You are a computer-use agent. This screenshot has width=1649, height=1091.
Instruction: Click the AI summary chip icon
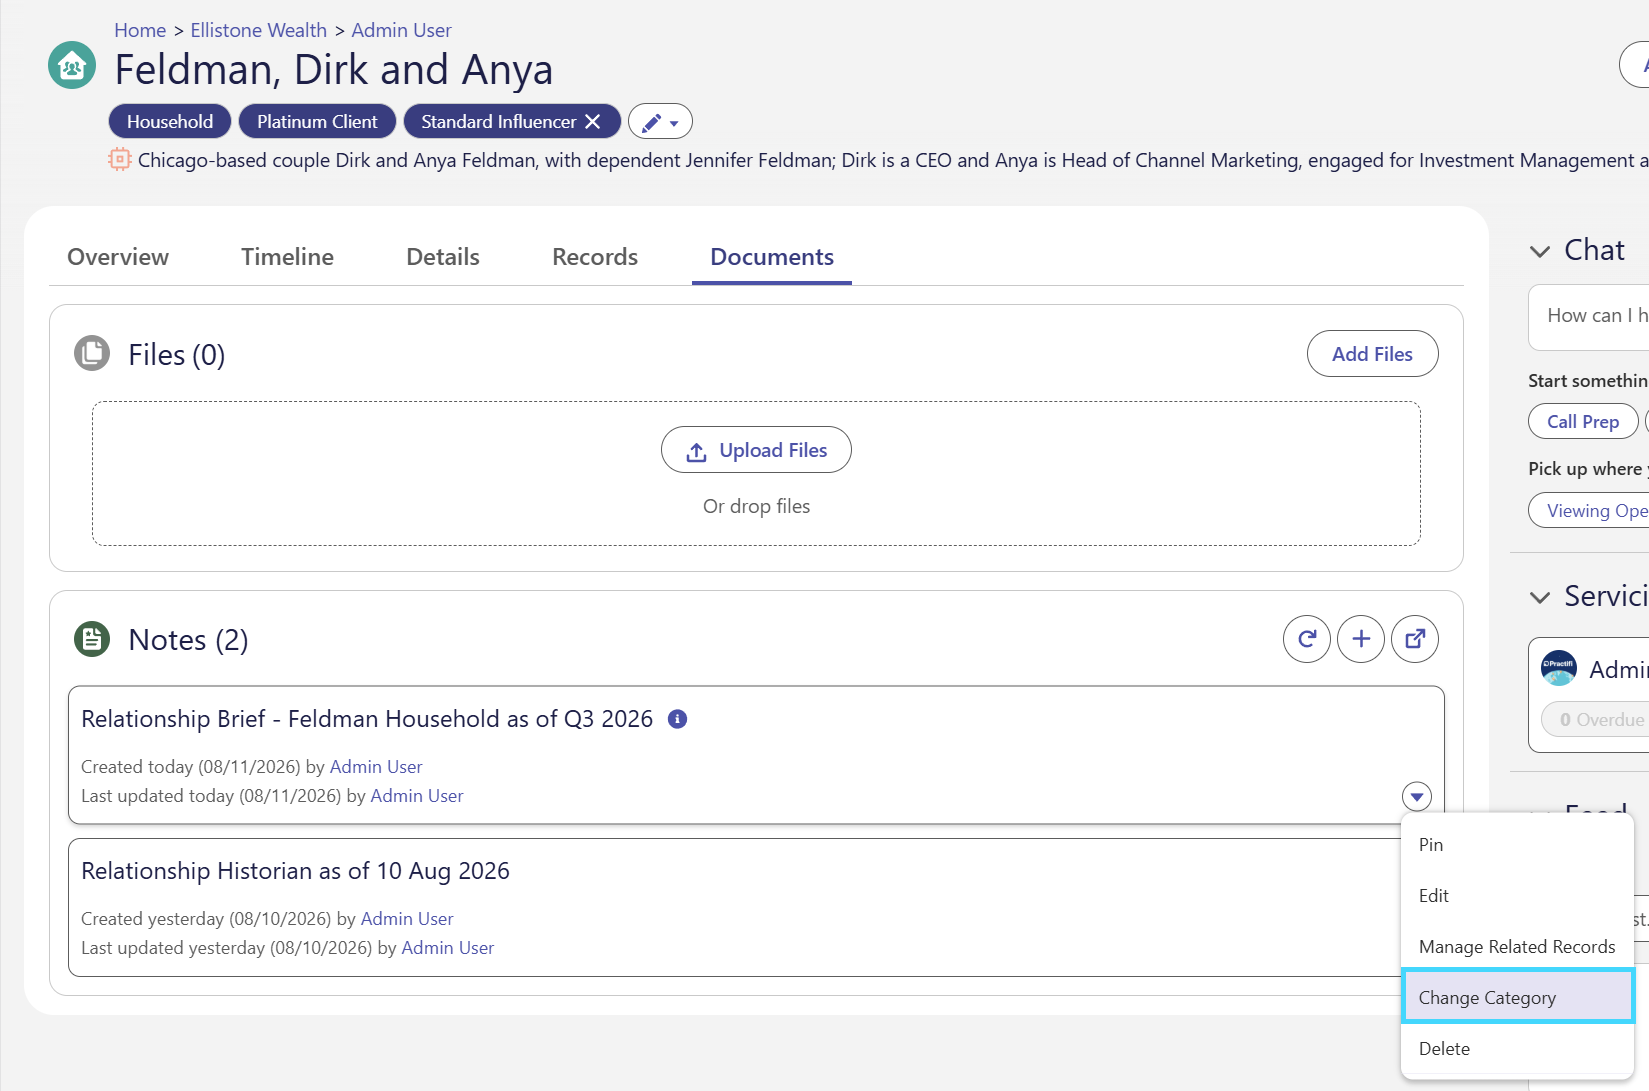tap(120, 160)
